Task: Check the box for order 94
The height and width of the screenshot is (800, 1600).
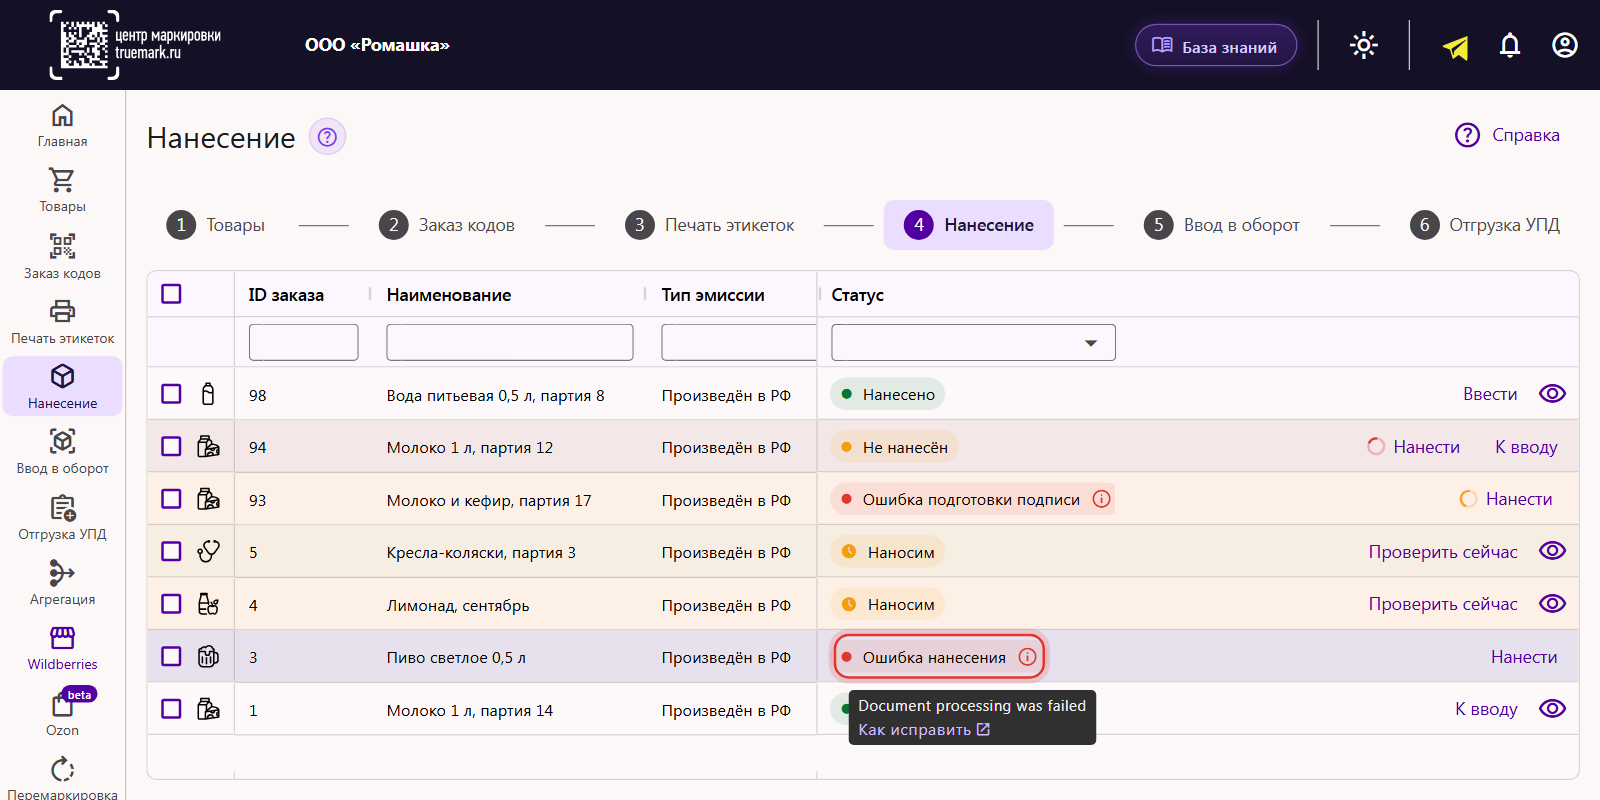Action: (x=171, y=446)
